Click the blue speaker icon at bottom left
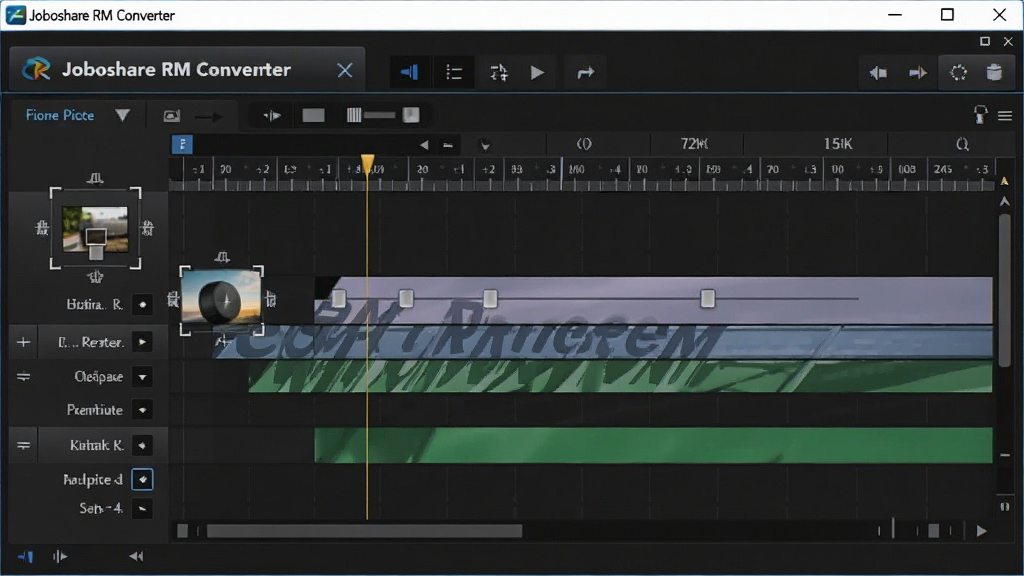Viewport: 1024px width, 576px height. (x=25, y=556)
